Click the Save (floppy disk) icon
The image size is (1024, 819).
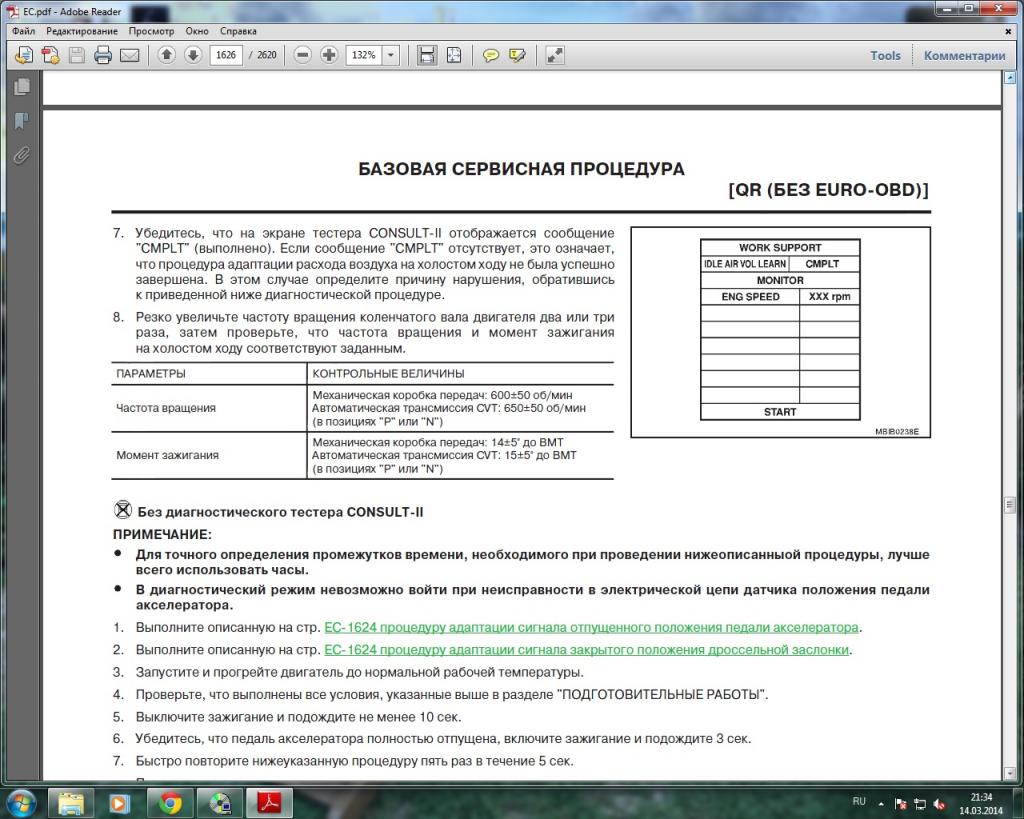[x=76, y=56]
